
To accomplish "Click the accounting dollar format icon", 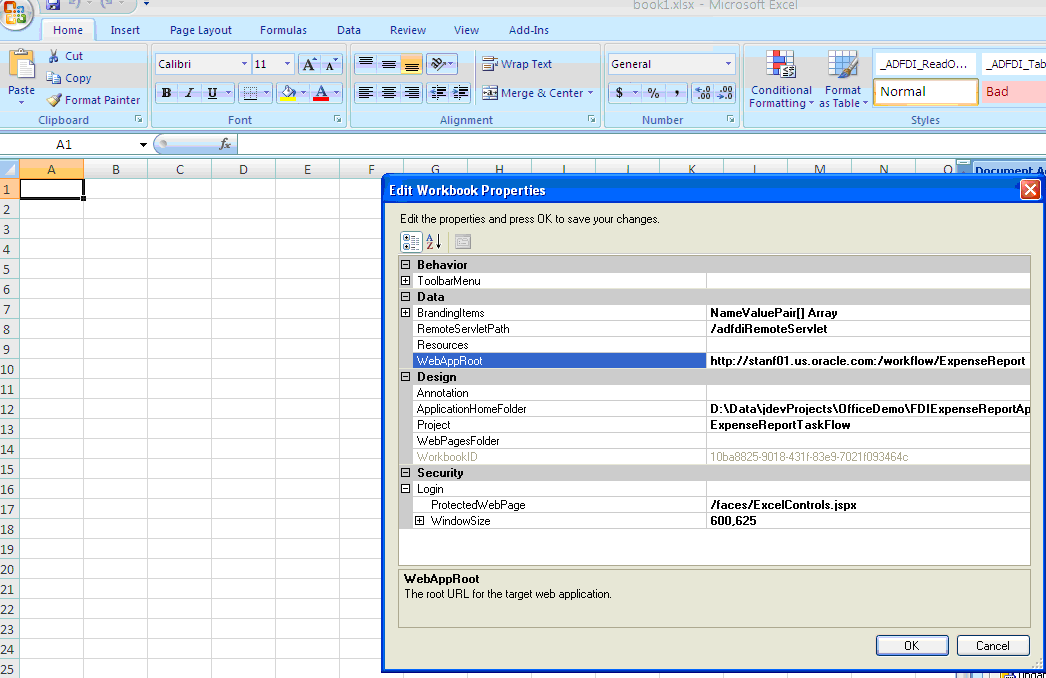I will click(620, 93).
